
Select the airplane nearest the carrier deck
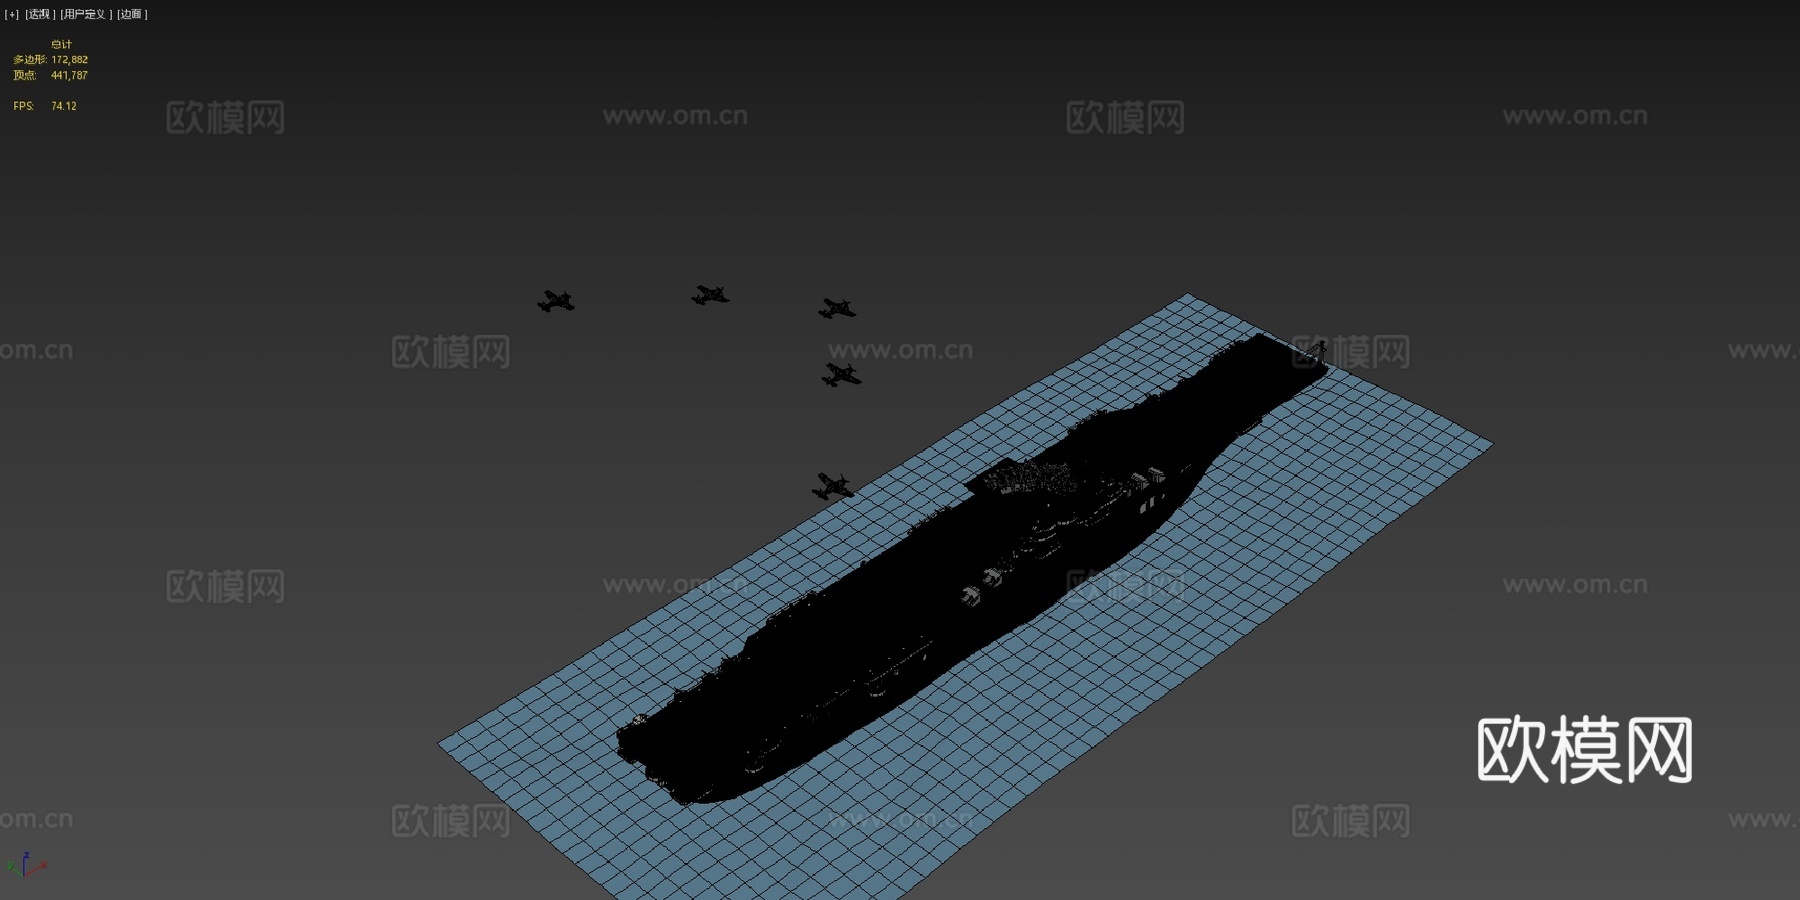pyautogui.click(x=833, y=487)
